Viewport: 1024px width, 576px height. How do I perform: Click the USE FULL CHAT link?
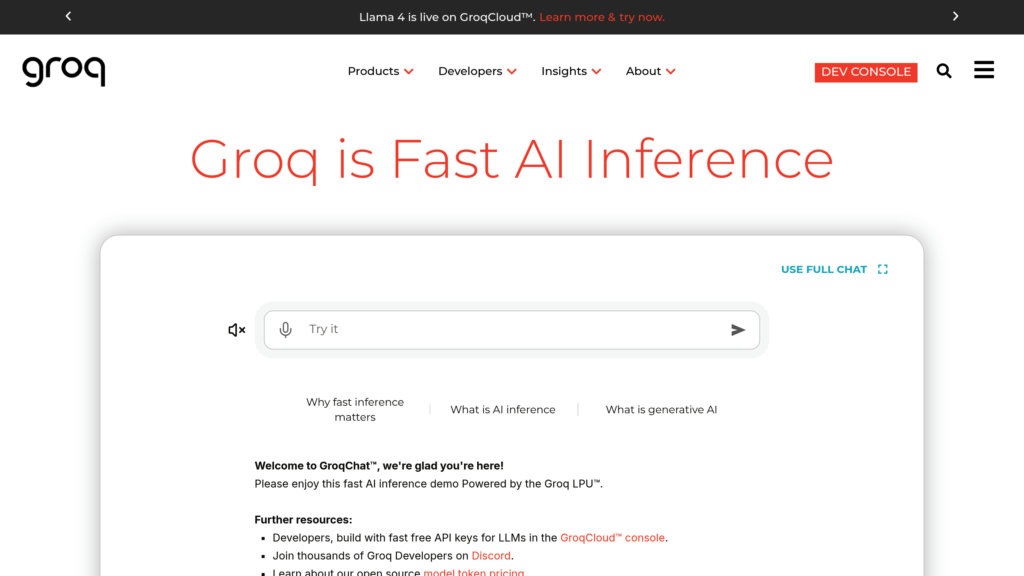pos(824,269)
